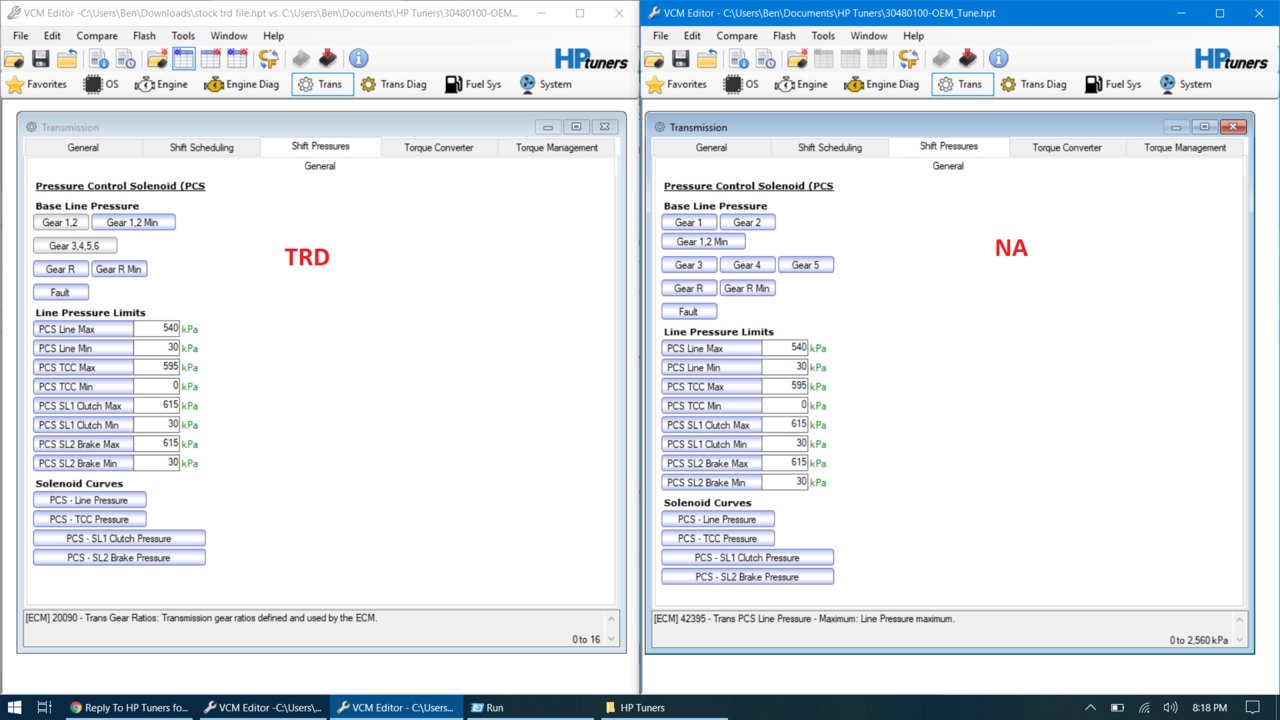
Task: Open Fault button in left TRD window
Action: [x=61, y=292]
